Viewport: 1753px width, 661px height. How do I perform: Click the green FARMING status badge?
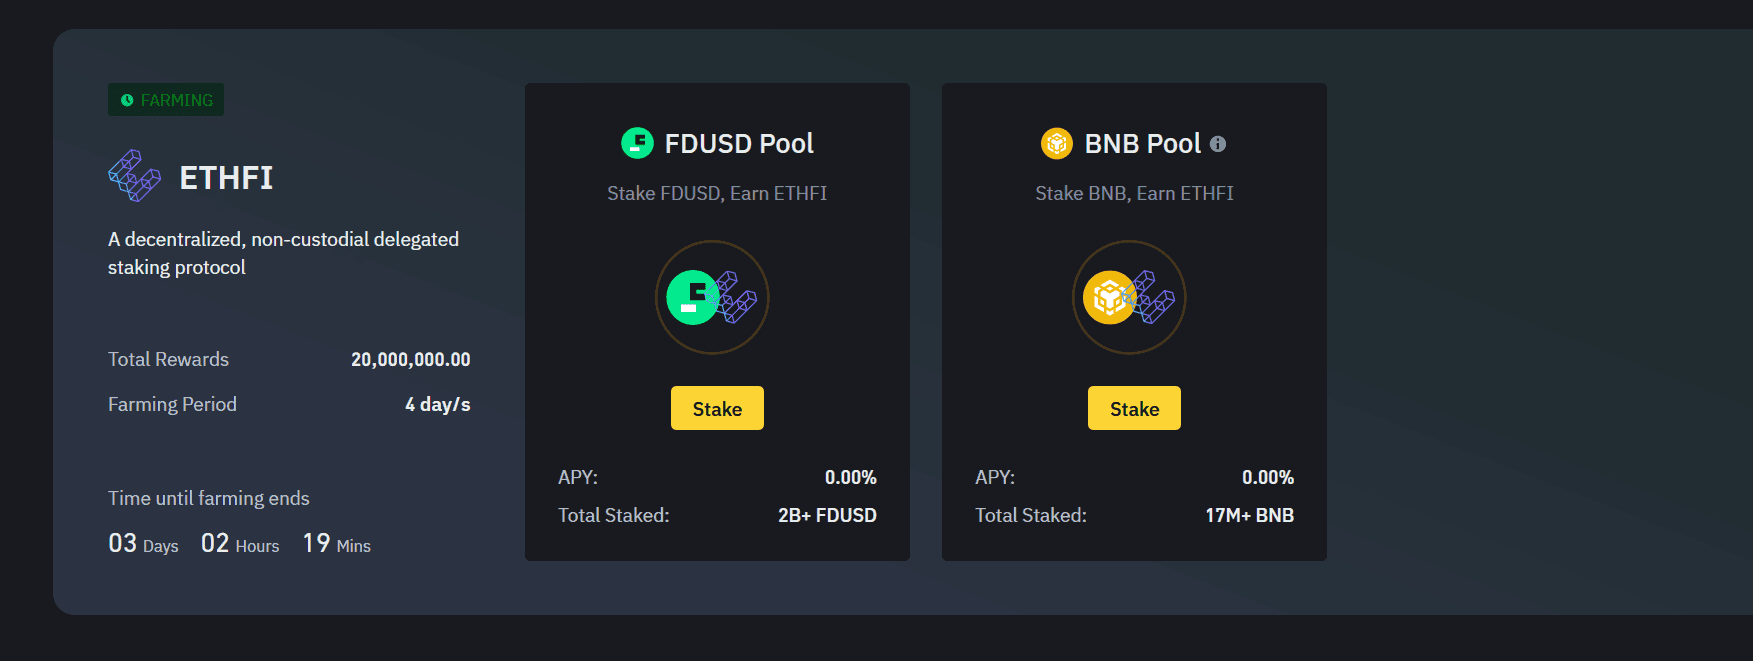[x=166, y=100]
